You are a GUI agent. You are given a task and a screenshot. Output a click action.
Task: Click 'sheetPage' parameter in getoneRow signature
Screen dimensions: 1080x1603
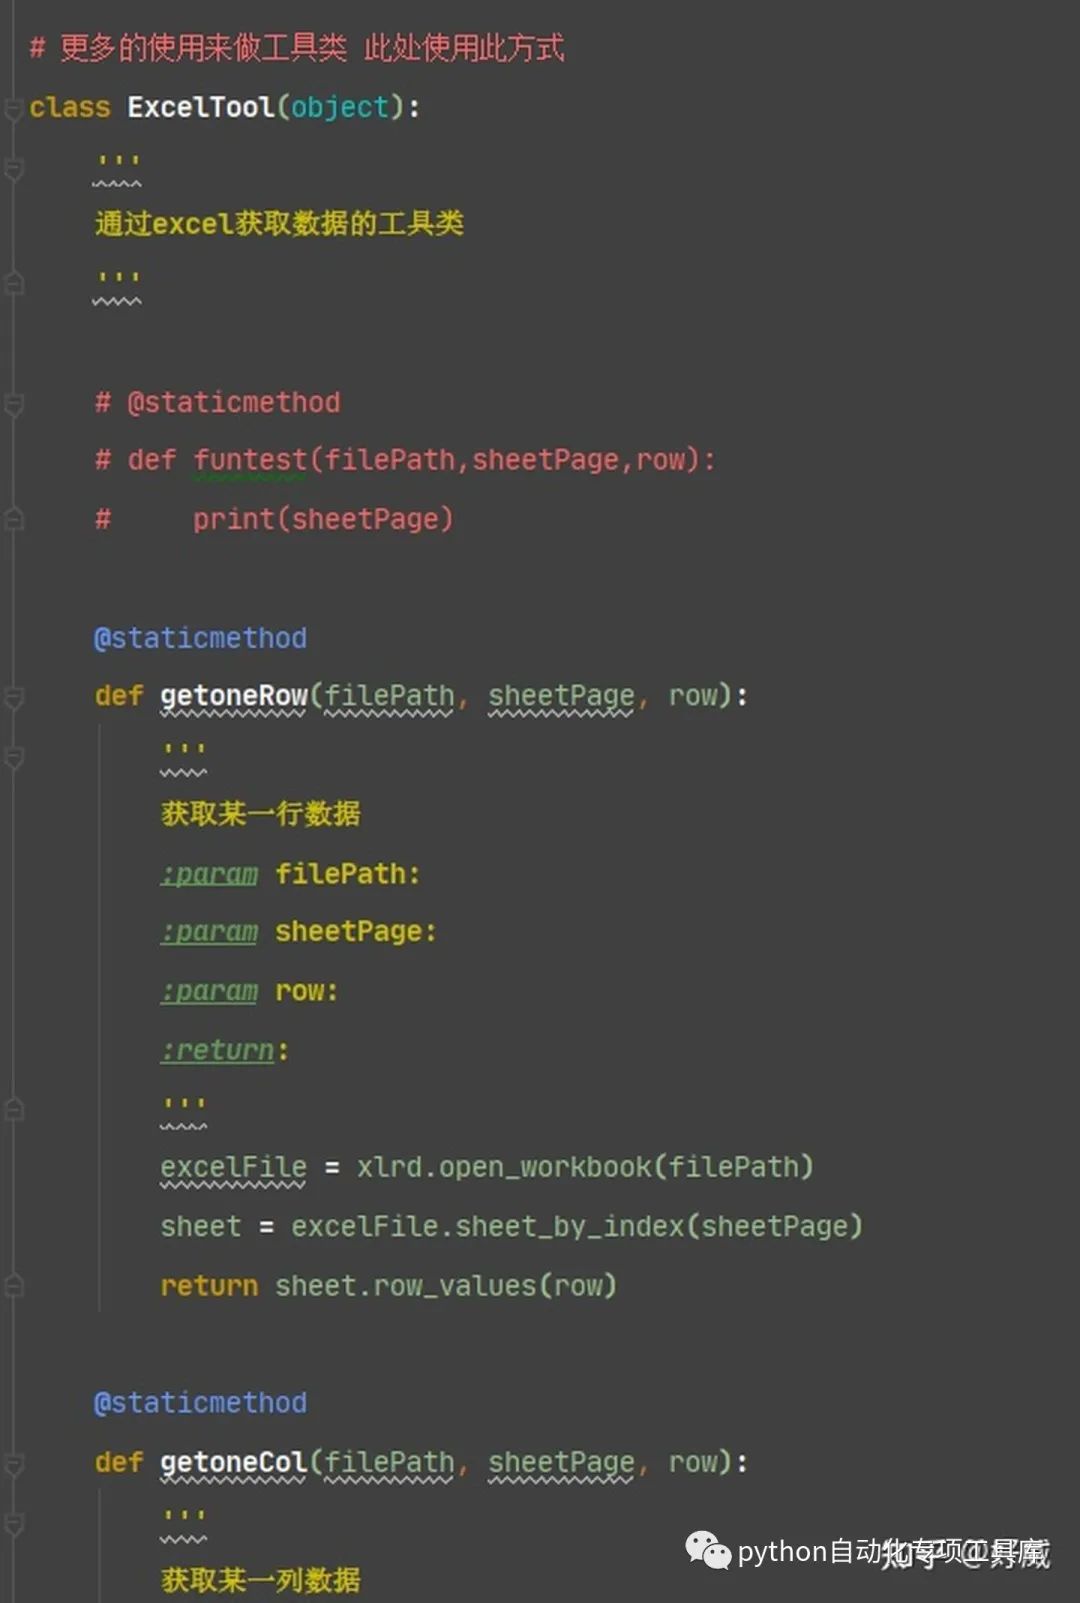coord(561,696)
